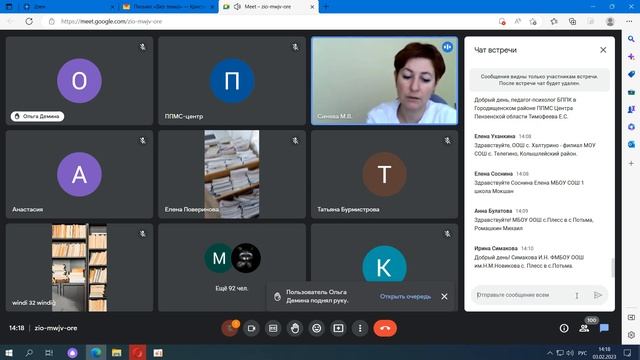This screenshot has height=360, width=640.
Task: Open Edge collections icon
Action: [x=573, y=22]
